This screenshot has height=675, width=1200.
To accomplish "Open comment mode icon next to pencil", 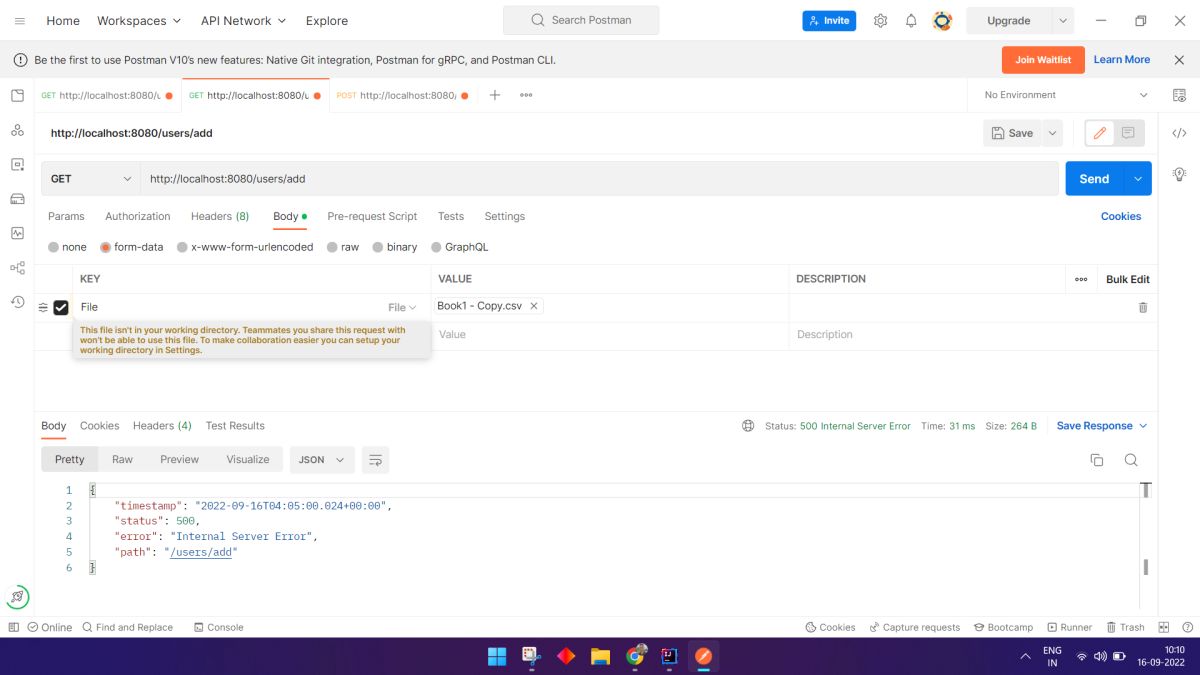I will pyautogui.click(x=1128, y=133).
